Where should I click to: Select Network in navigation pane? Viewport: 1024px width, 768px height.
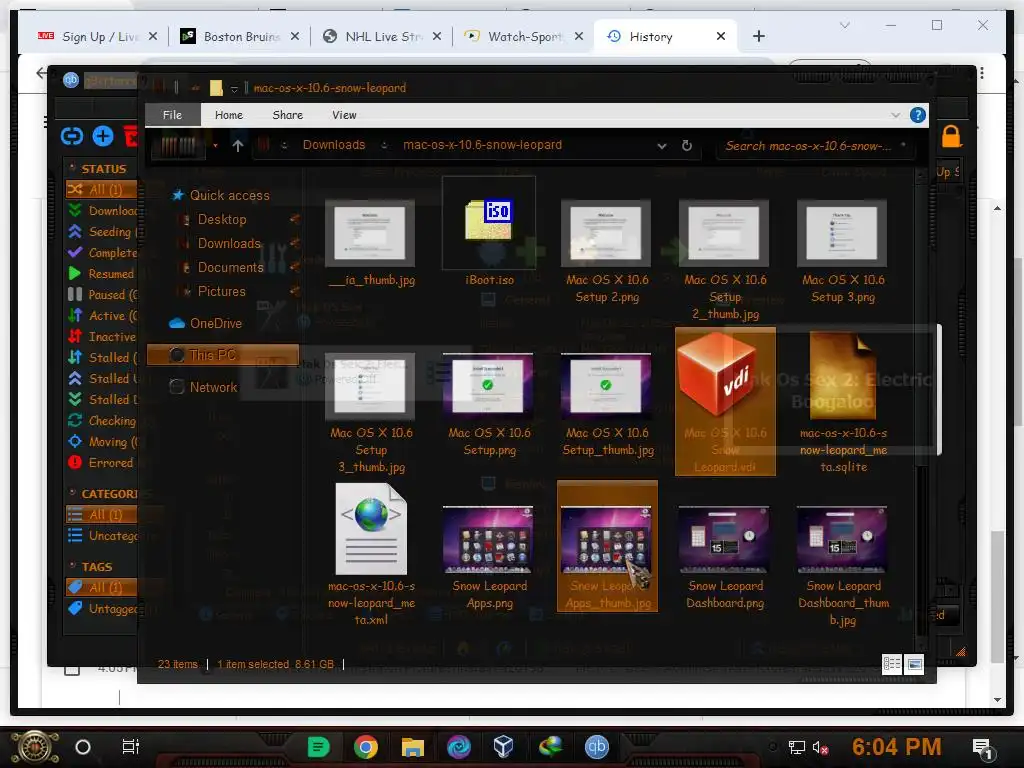click(x=213, y=387)
